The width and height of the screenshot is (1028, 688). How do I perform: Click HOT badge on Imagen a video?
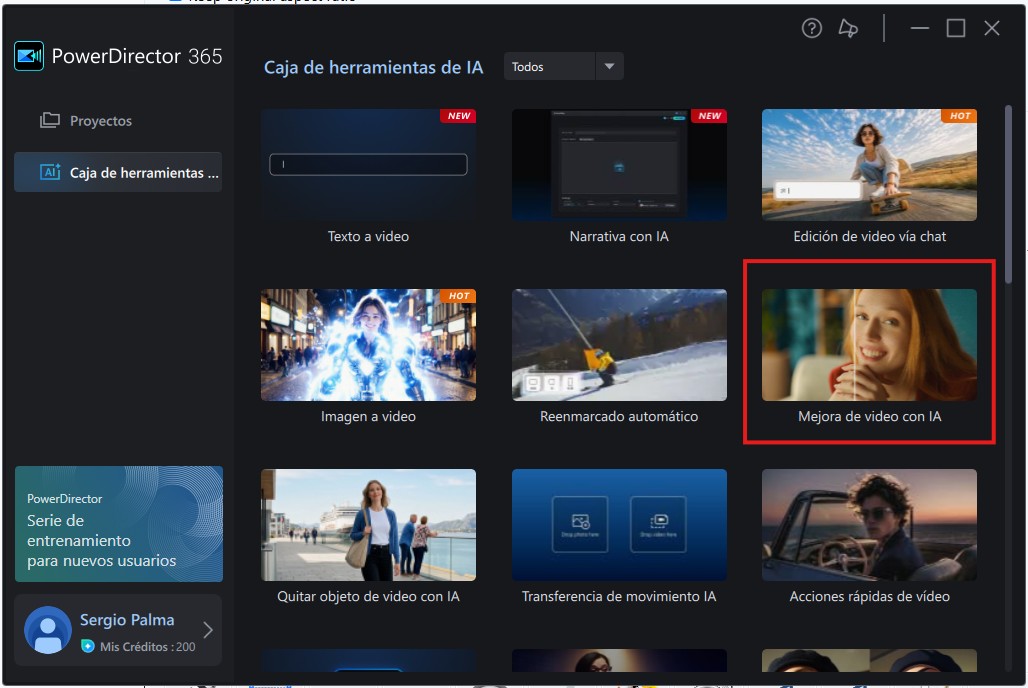(459, 296)
